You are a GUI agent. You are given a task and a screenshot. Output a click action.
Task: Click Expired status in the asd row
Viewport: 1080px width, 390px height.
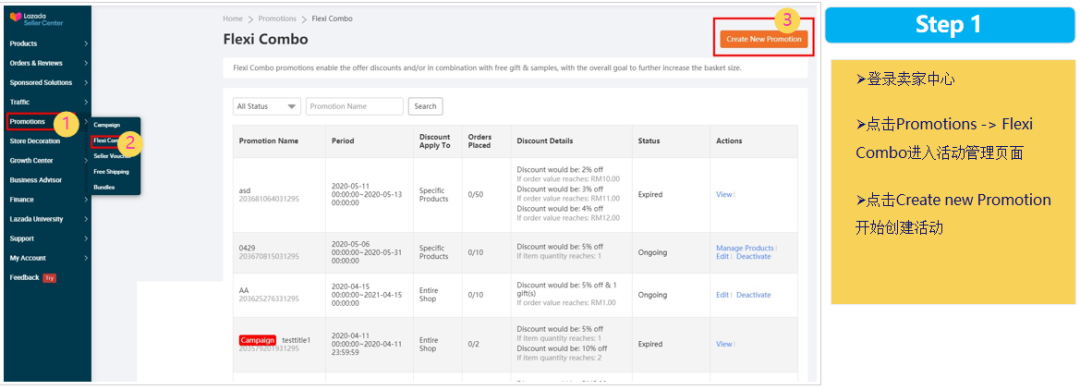pos(650,195)
